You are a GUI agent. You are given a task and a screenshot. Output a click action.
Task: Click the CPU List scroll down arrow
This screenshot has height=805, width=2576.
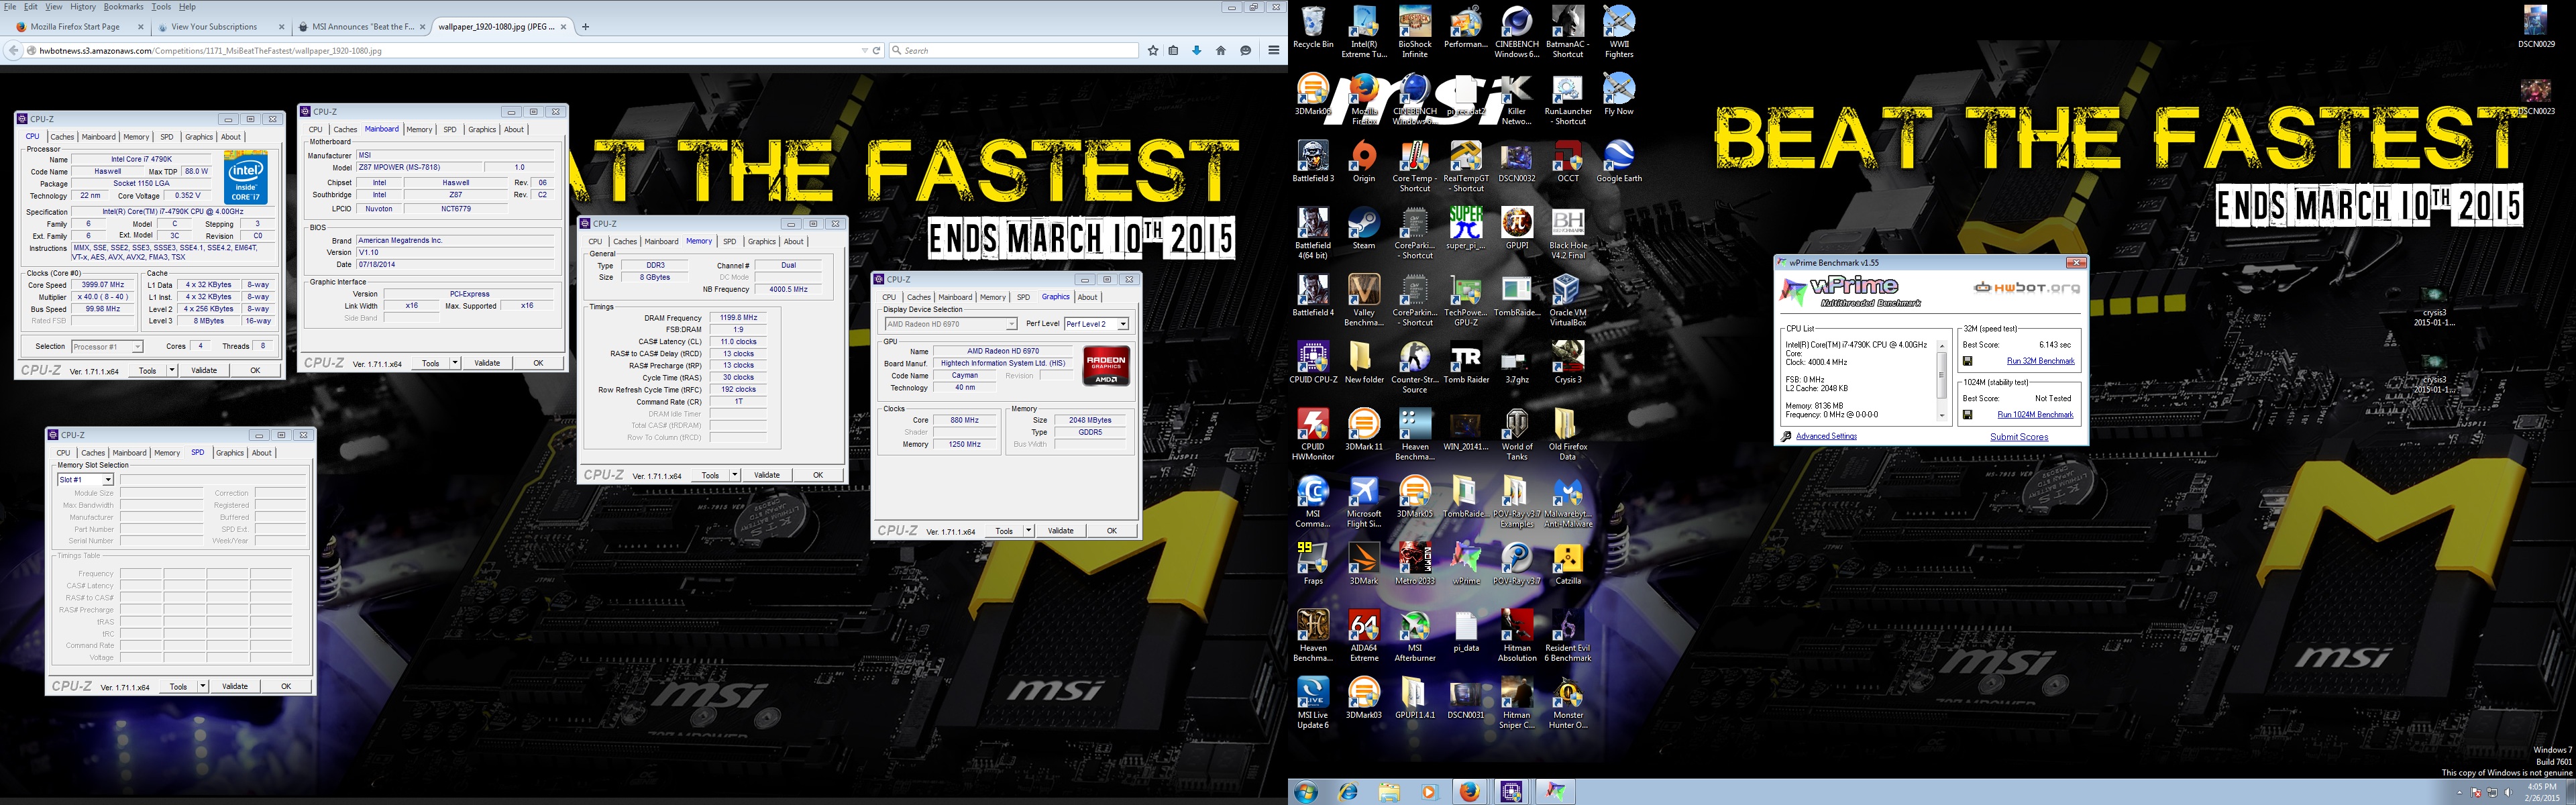(1942, 416)
